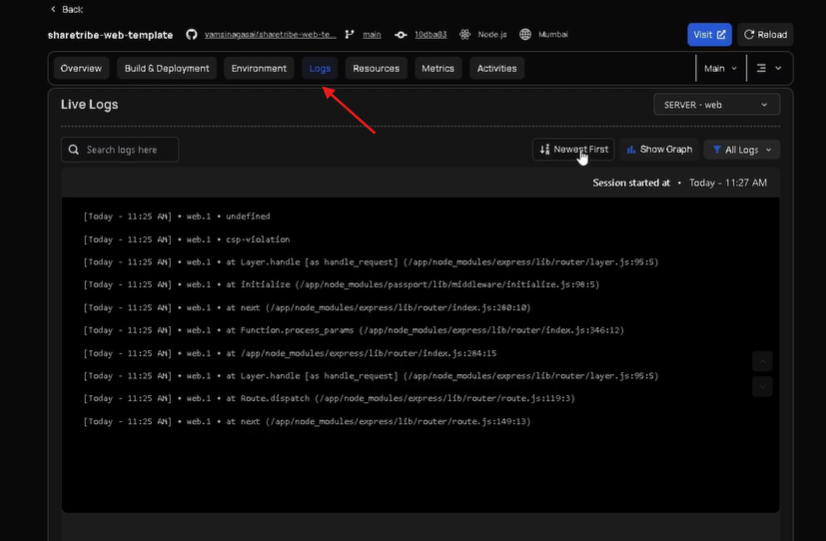The image size is (826, 541).
Task: Select the 'Route.dispatch' log line
Action: pos(329,399)
